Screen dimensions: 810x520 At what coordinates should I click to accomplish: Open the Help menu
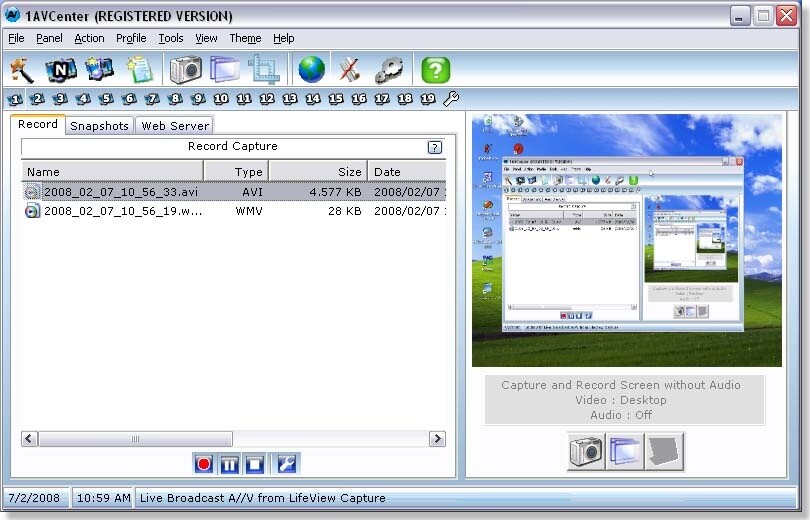[284, 38]
